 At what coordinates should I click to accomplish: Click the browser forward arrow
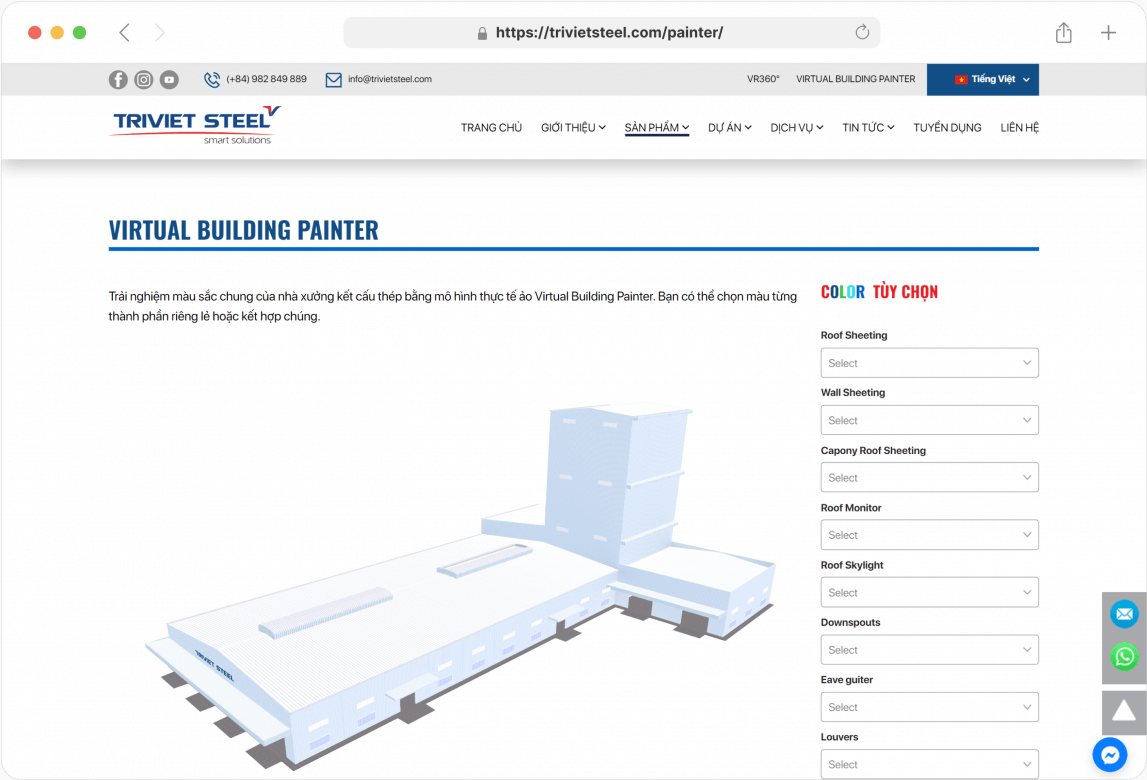(x=159, y=32)
